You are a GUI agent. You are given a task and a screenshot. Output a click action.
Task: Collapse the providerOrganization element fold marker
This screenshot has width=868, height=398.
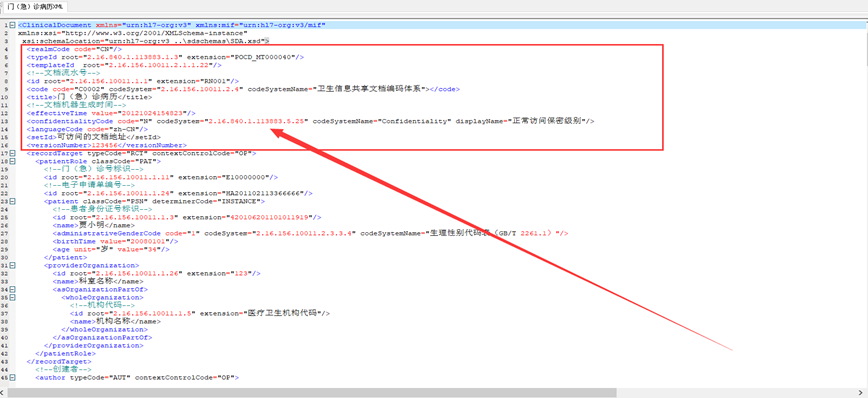(x=12, y=266)
